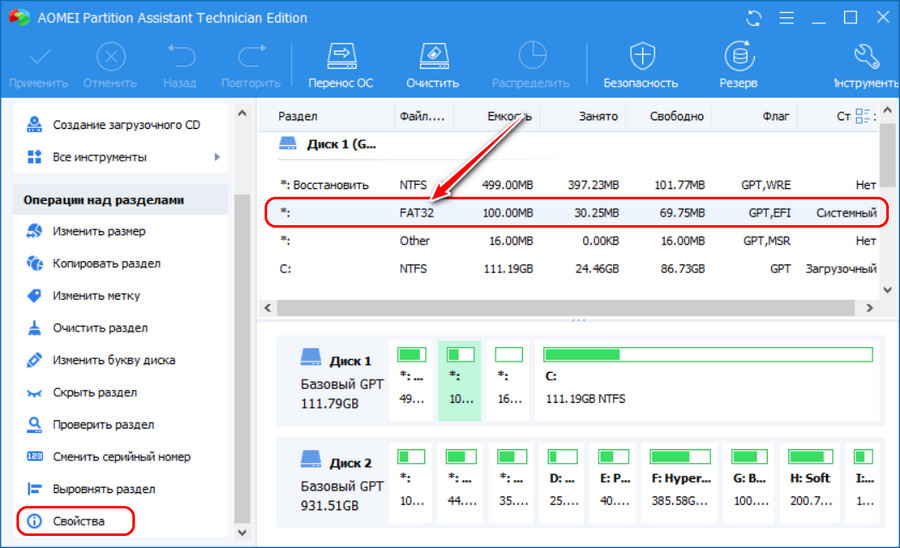Screen dimensions: 900x548
Task: Expand the Все инструменты submenu arrow
Action: (x=217, y=157)
